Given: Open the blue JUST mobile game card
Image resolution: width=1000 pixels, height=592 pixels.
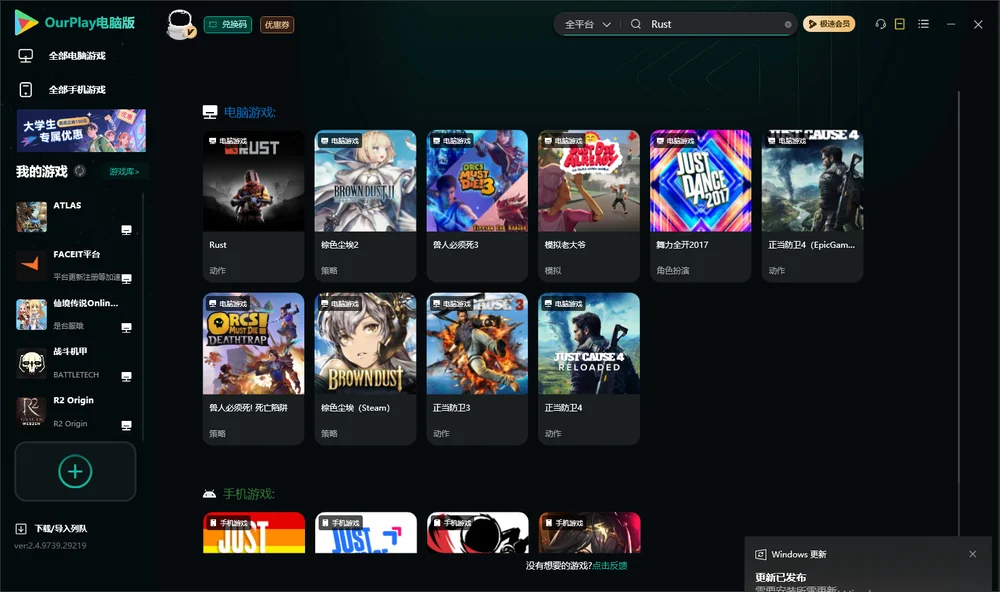Looking at the screenshot, I should coord(365,533).
